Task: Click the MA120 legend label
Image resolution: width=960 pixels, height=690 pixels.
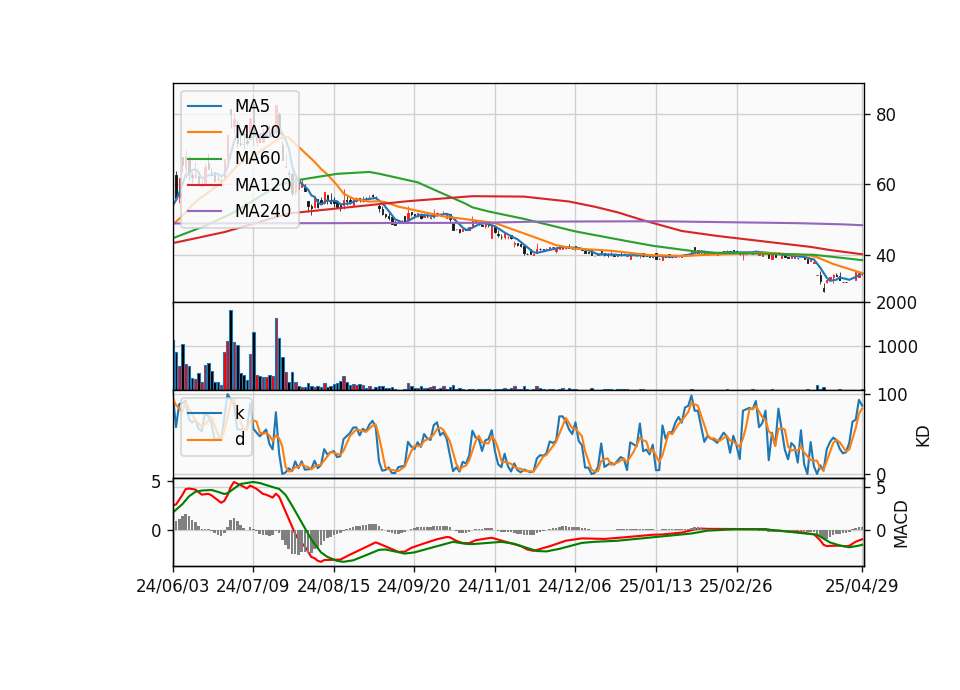Action: [x=263, y=184]
